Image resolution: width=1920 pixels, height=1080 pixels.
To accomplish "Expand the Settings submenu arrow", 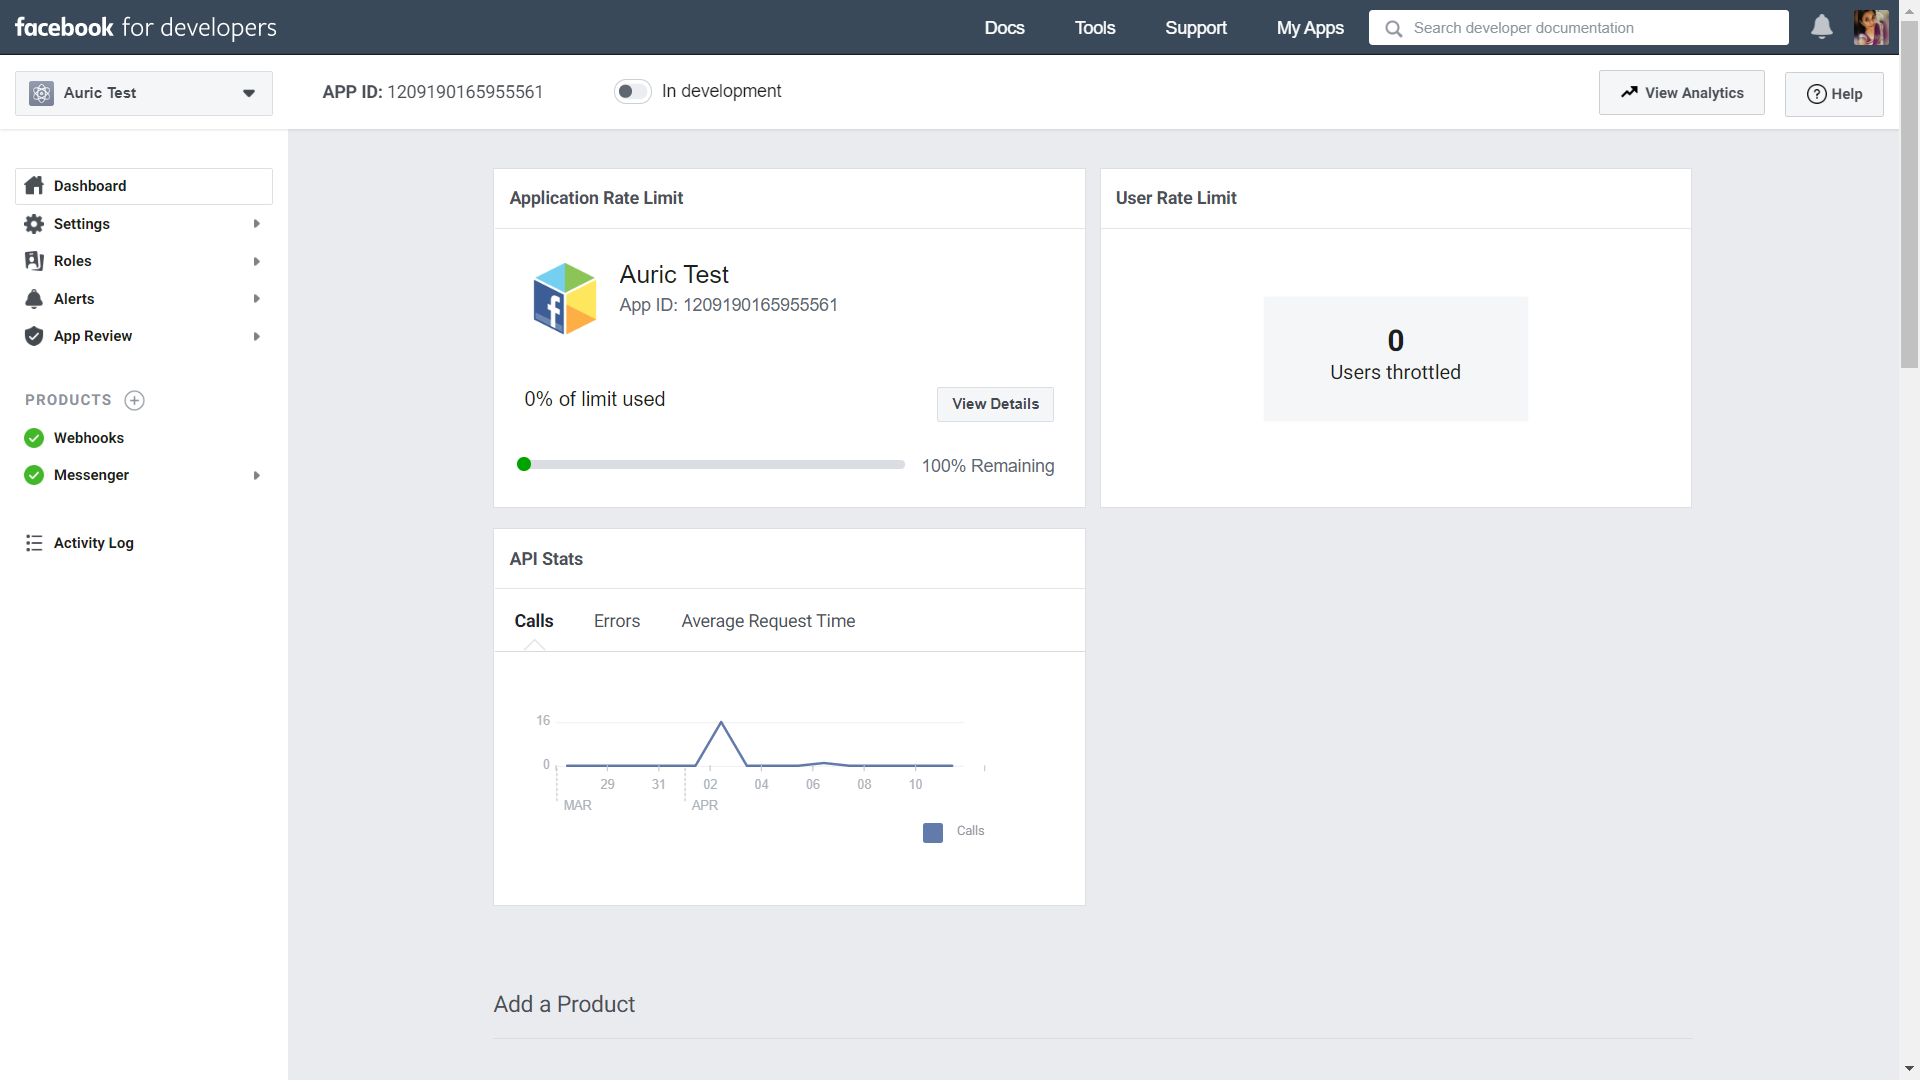I will click(257, 224).
